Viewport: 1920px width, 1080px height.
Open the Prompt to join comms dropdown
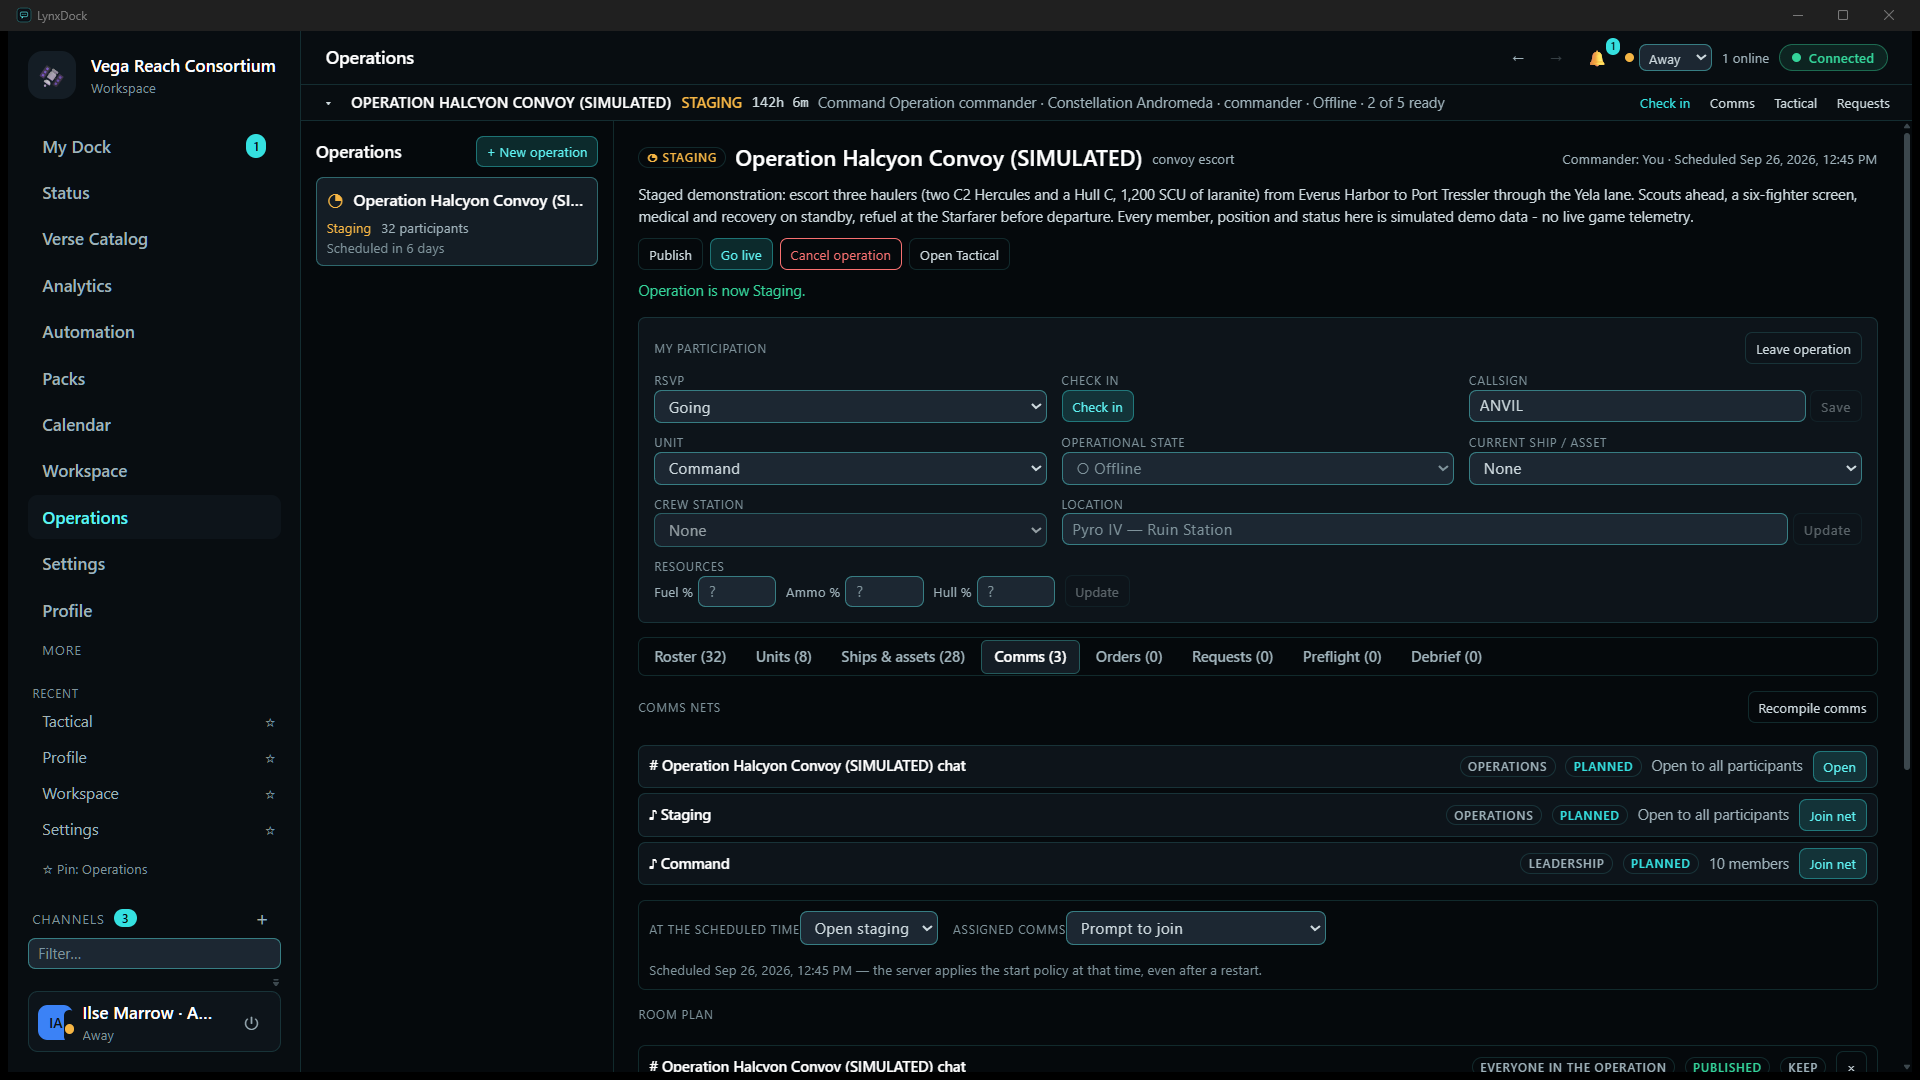[x=1195, y=929]
